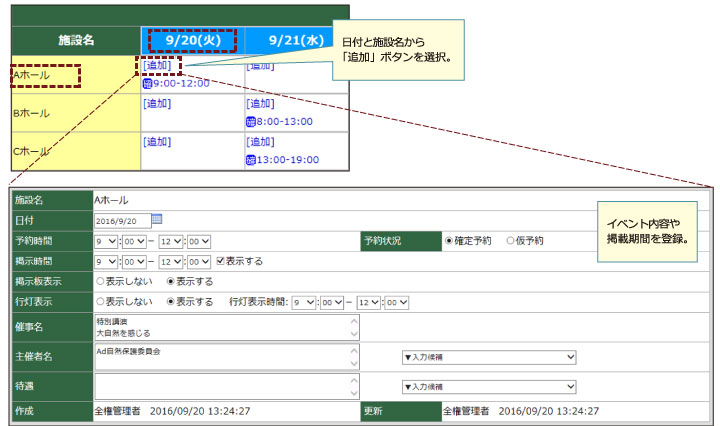Toggle the 表示する checkbox in the 掲示時間 row

(221, 261)
